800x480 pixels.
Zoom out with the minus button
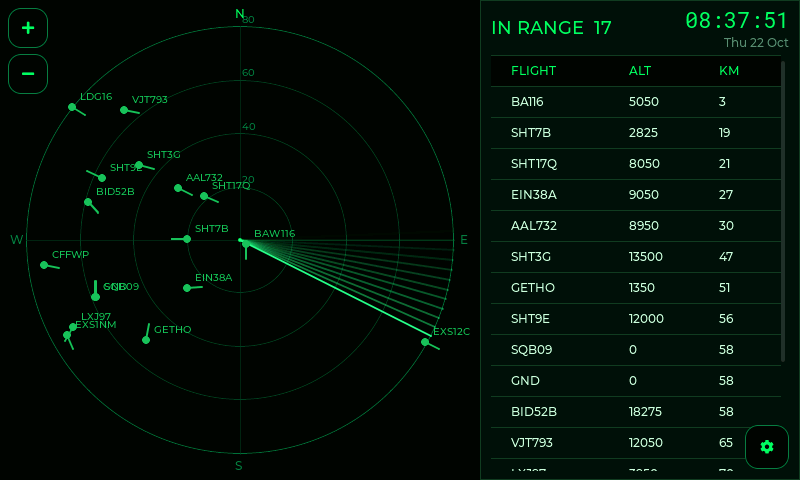click(28, 74)
